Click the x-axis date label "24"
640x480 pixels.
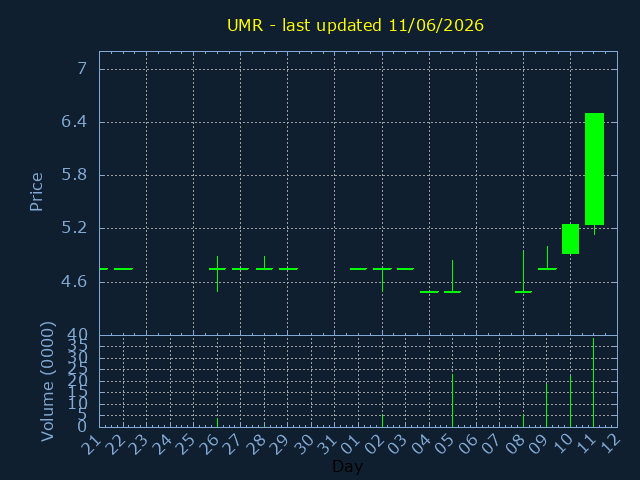(x=162, y=444)
